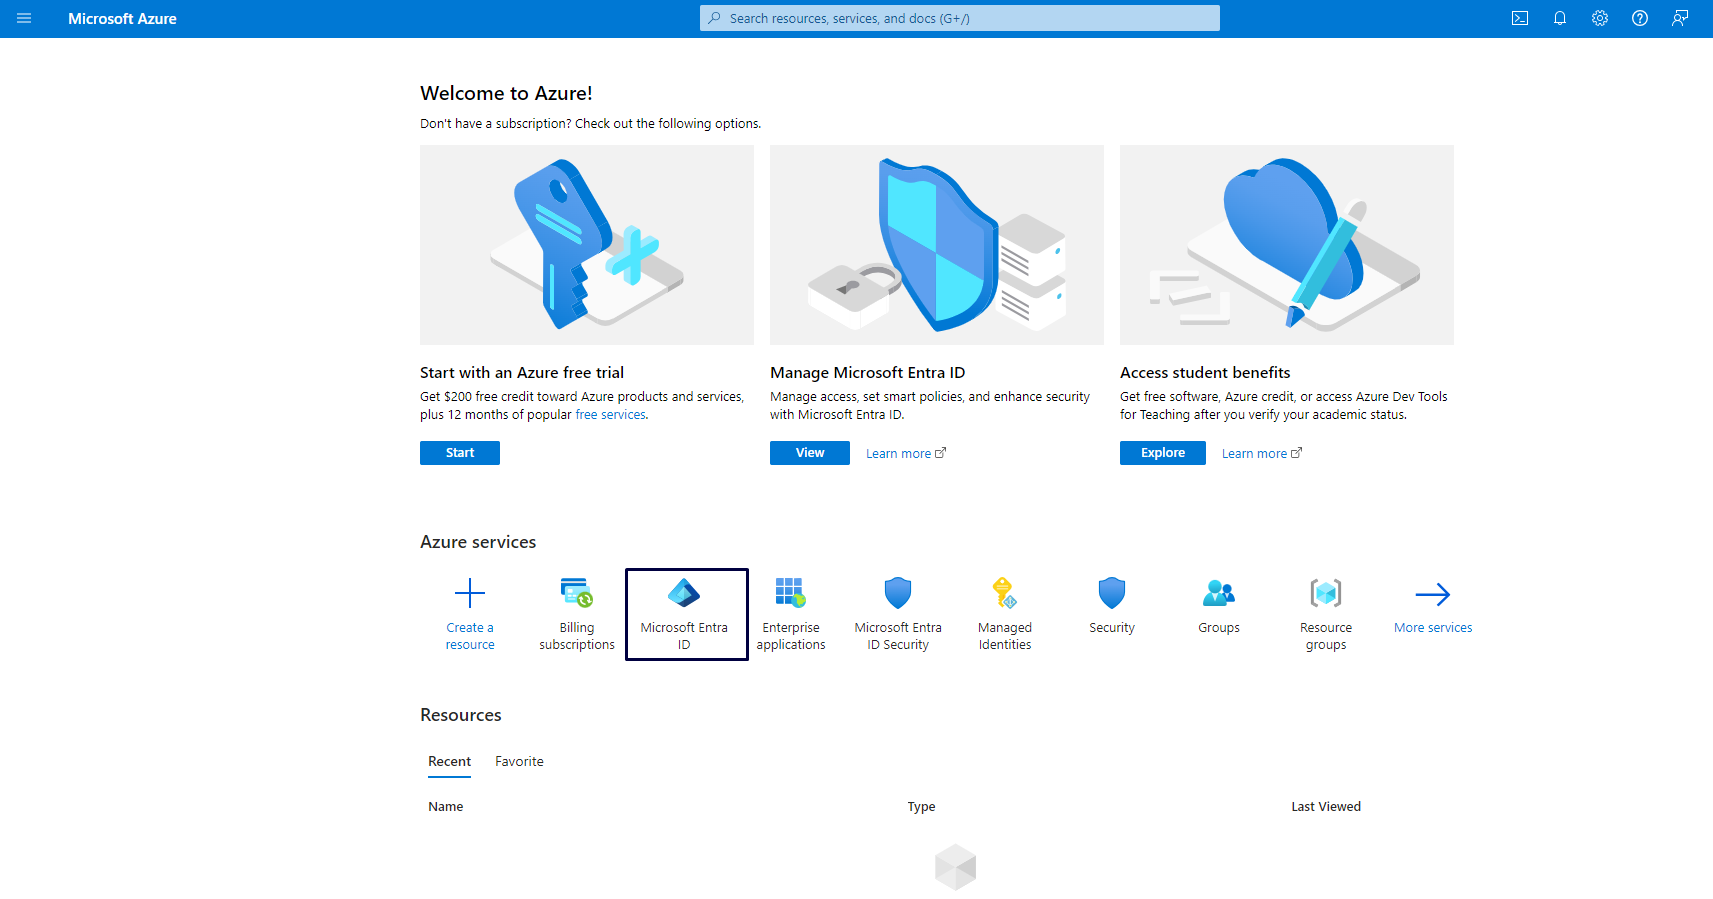Focus the search resources input field

960,18
